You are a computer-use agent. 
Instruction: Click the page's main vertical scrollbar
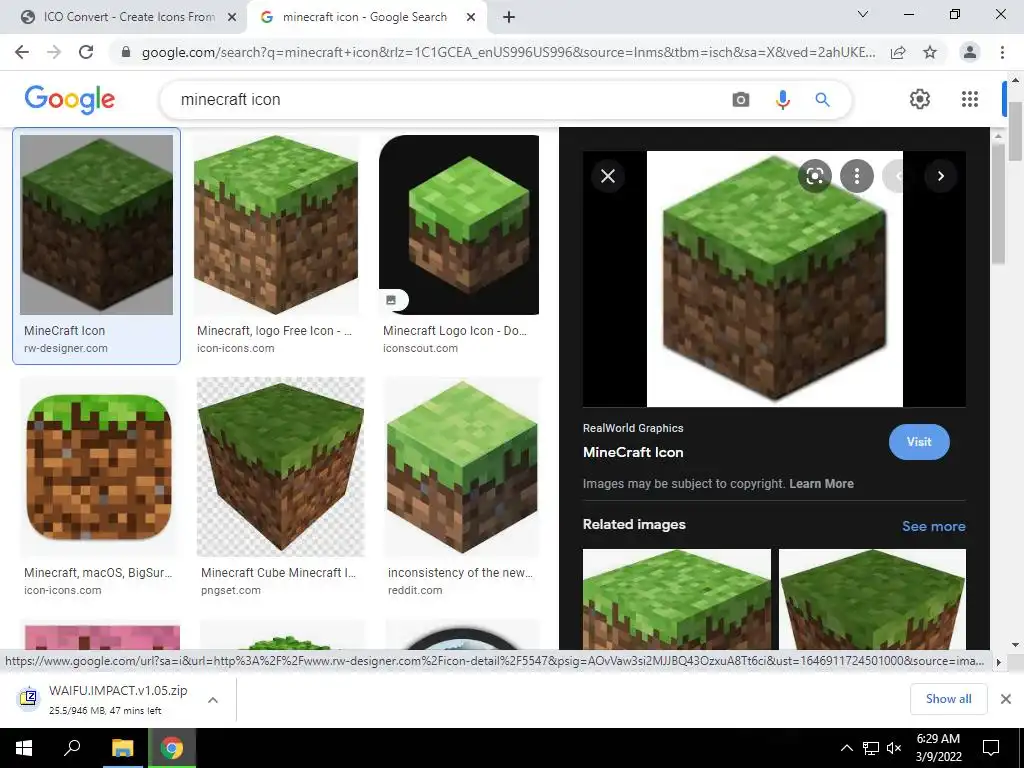1016,131
